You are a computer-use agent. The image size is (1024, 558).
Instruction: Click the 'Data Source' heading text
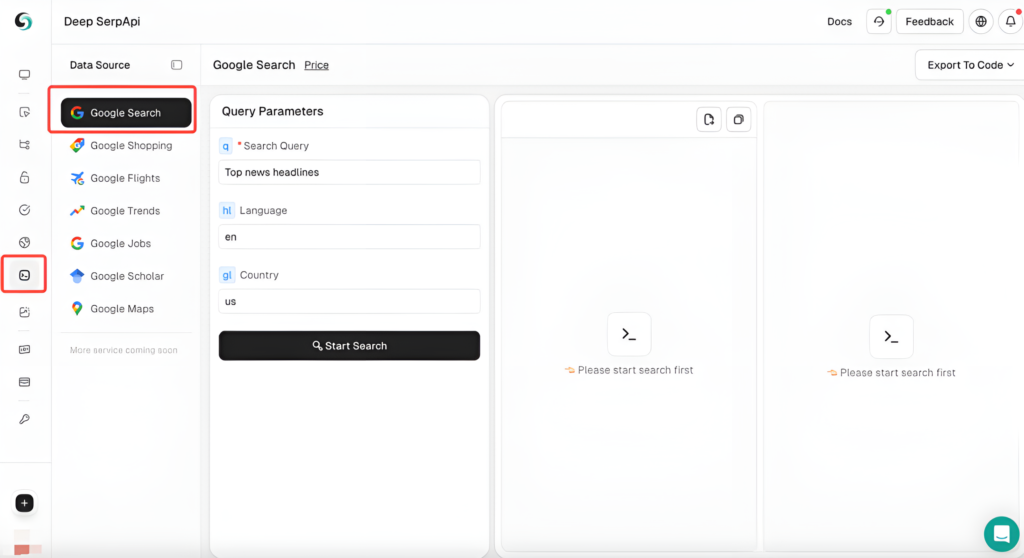click(x=100, y=65)
